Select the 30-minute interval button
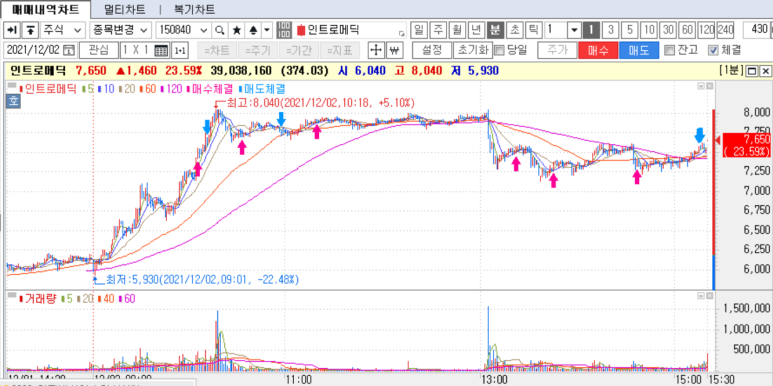 pyautogui.click(x=668, y=30)
